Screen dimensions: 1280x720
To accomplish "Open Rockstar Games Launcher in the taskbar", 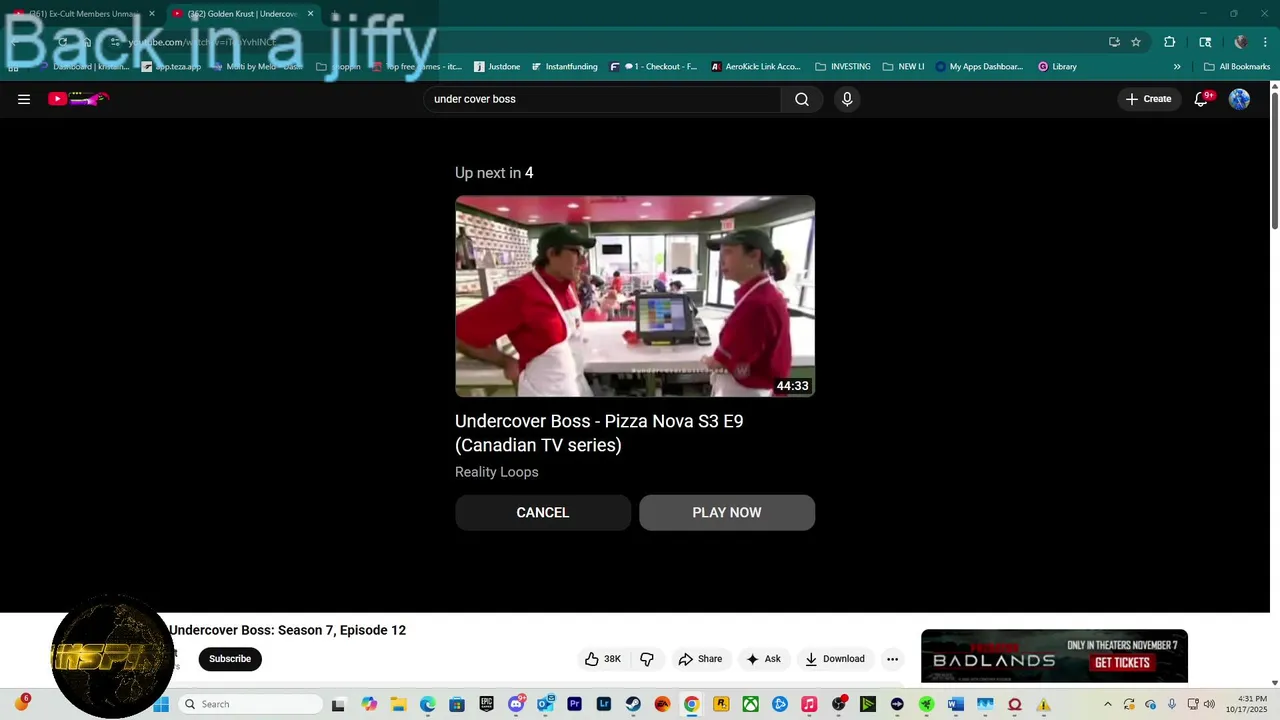I will coord(721,704).
